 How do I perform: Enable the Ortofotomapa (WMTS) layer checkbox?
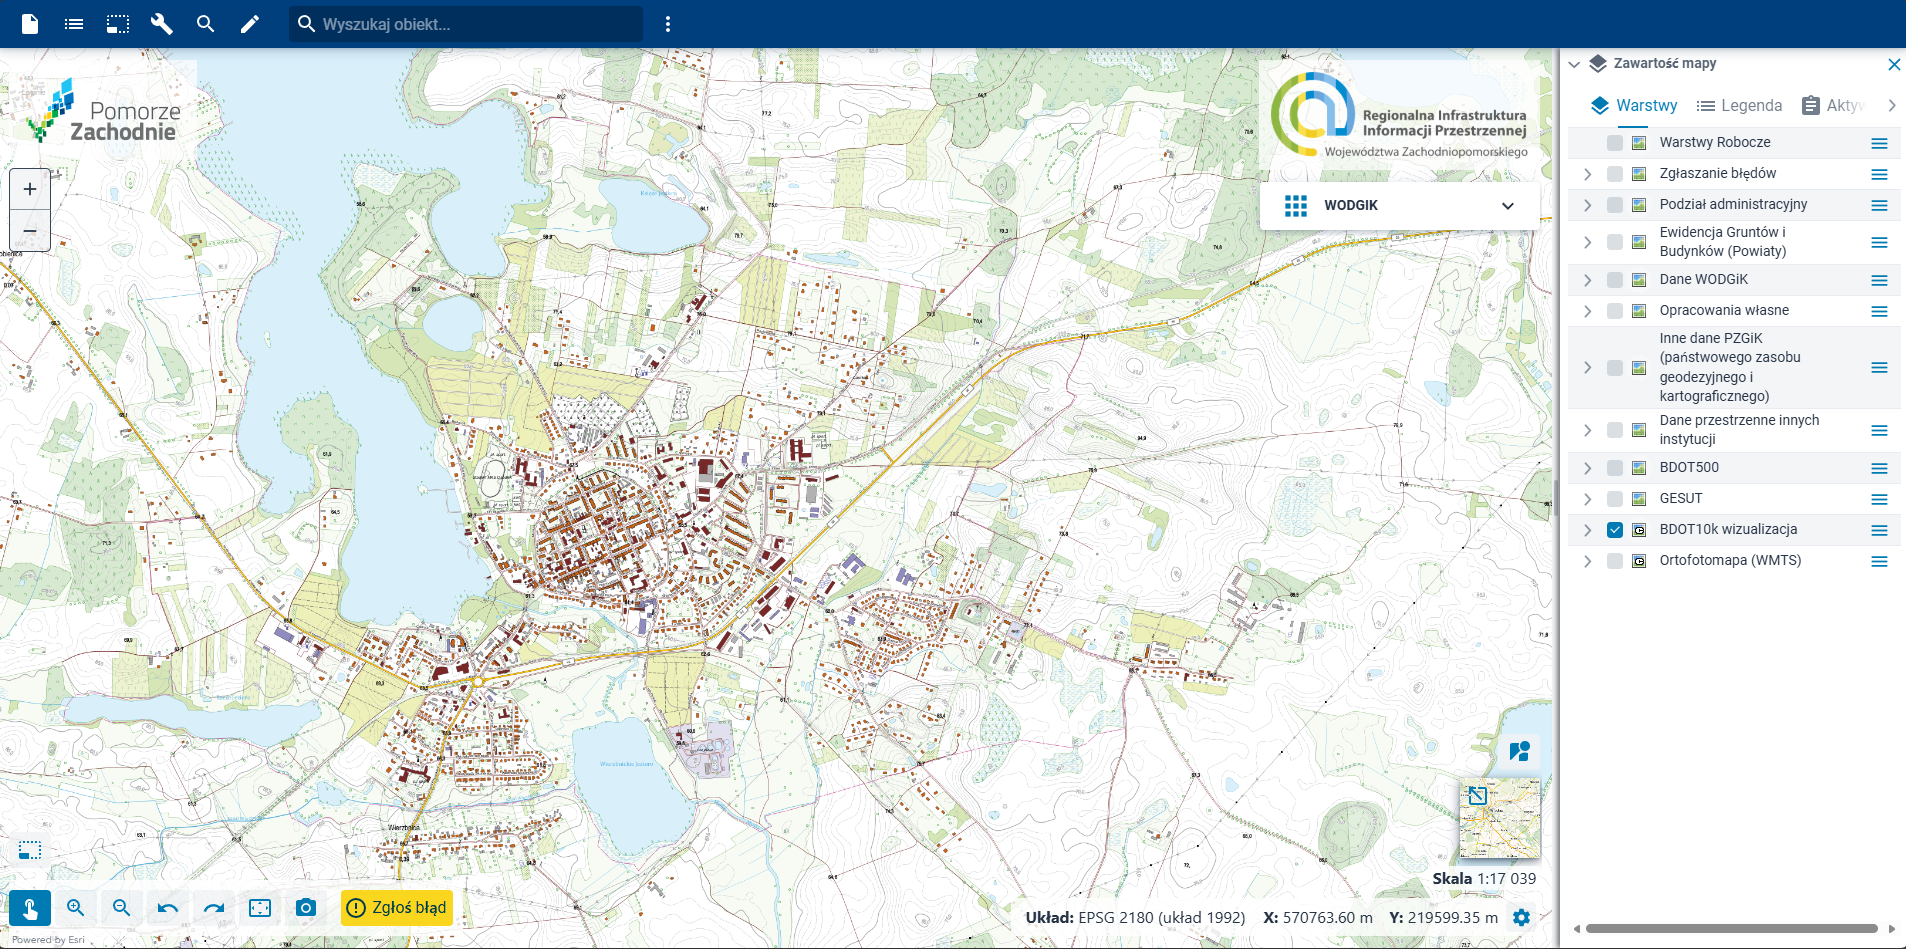click(x=1614, y=561)
